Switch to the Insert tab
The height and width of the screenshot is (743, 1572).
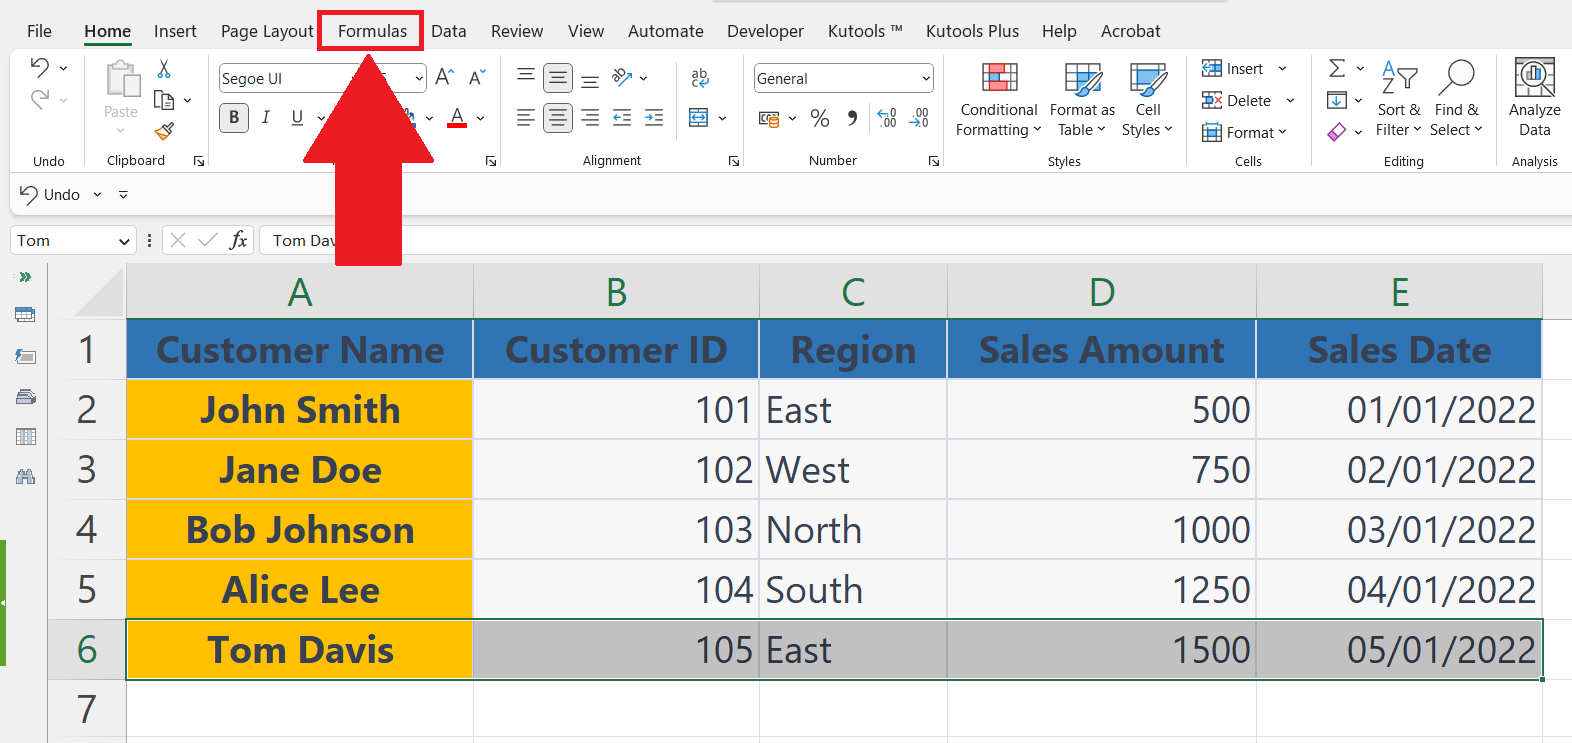pos(175,31)
